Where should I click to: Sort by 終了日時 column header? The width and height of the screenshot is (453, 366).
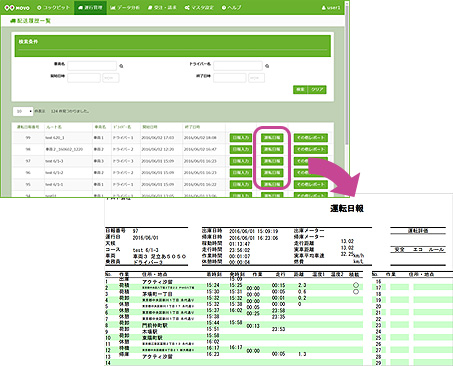click(x=192, y=127)
